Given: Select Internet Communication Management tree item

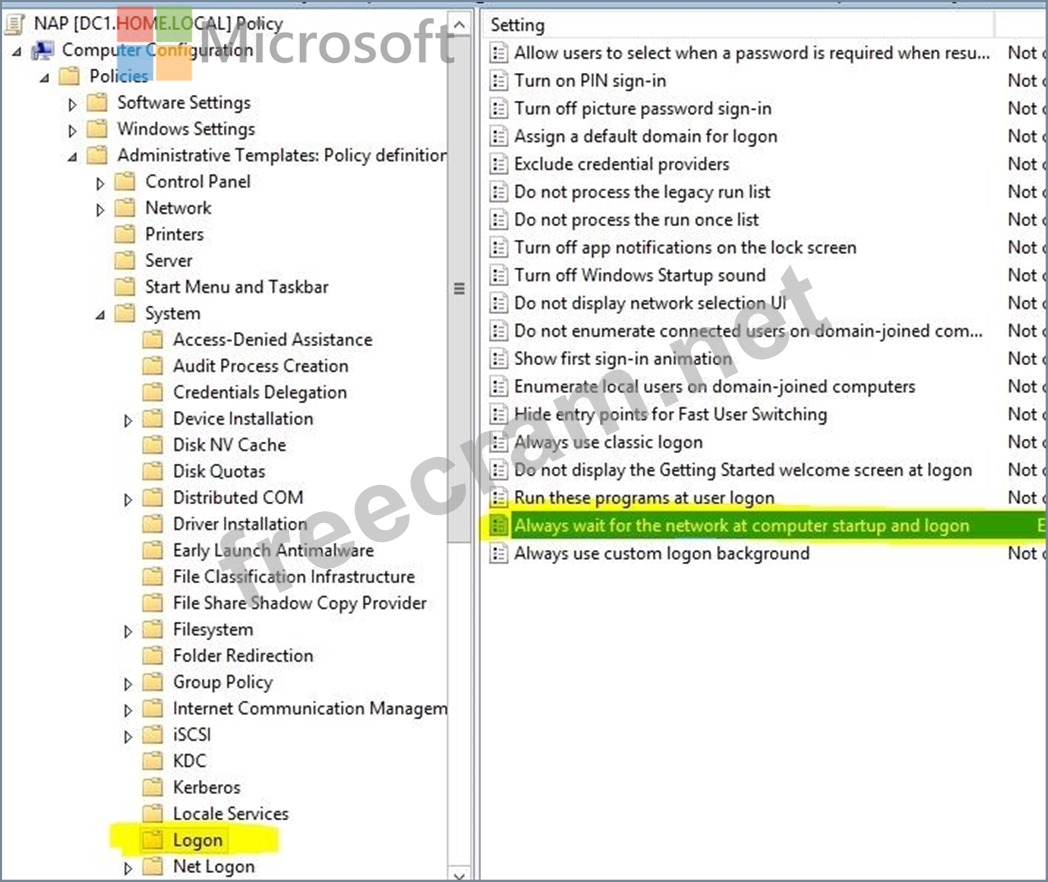Looking at the screenshot, I should tap(309, 708).
